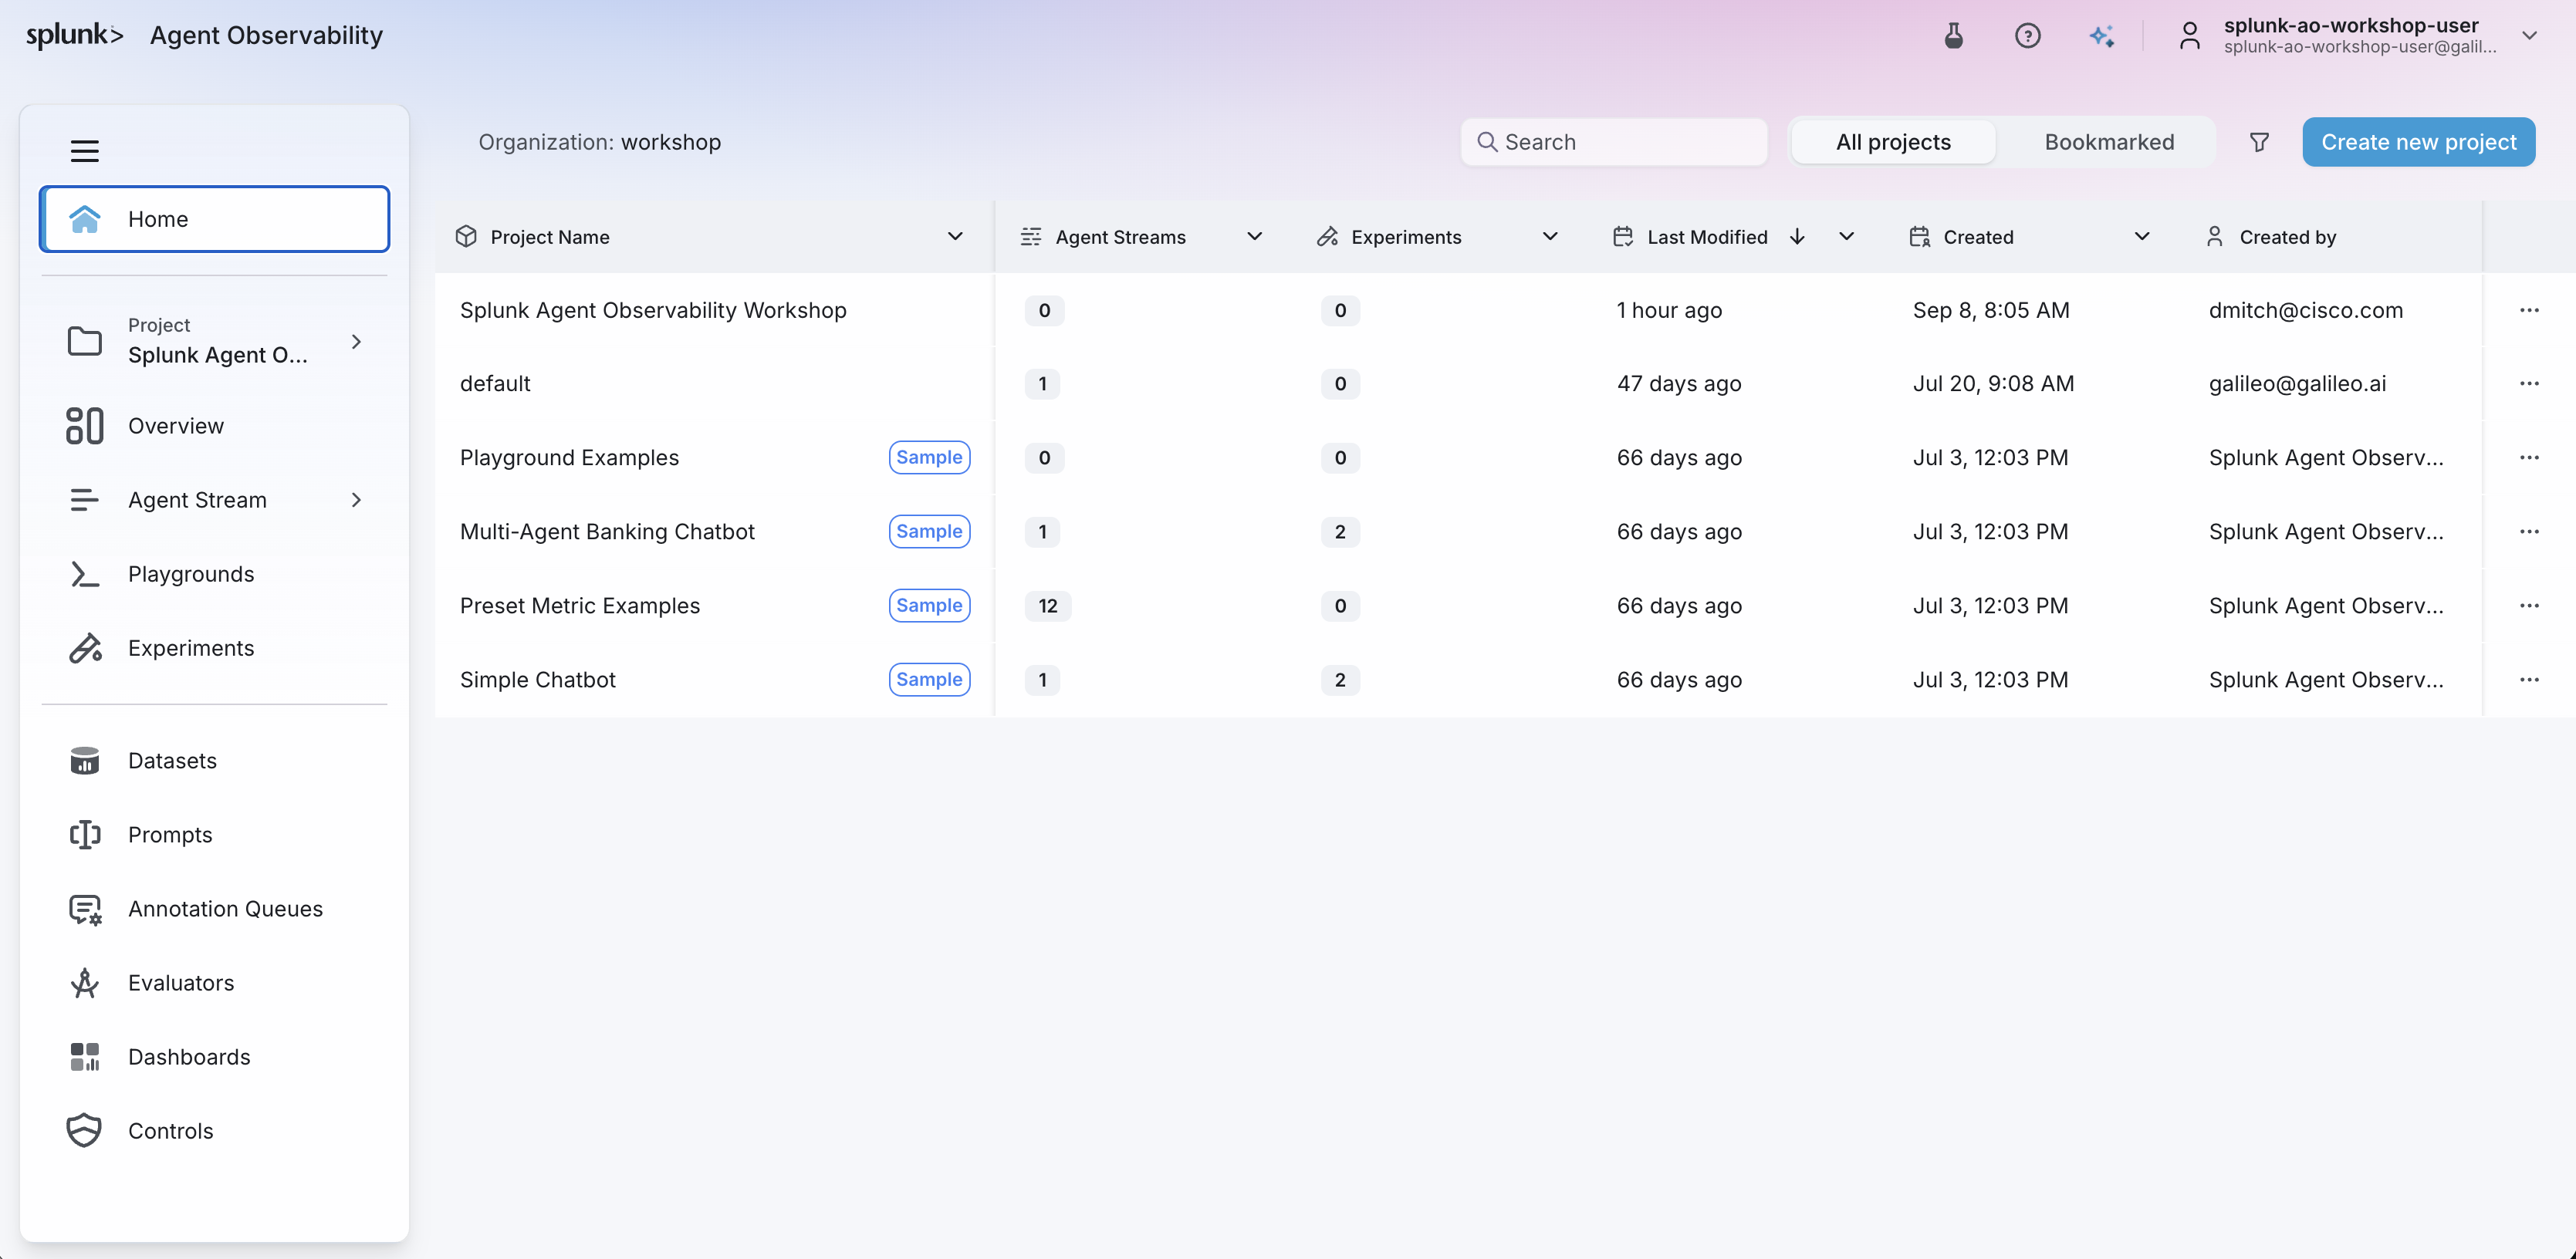Open Preset Metric Examples project
Image resolution: width=2576 pixels, height=1259 pixels.
point(580,606)
